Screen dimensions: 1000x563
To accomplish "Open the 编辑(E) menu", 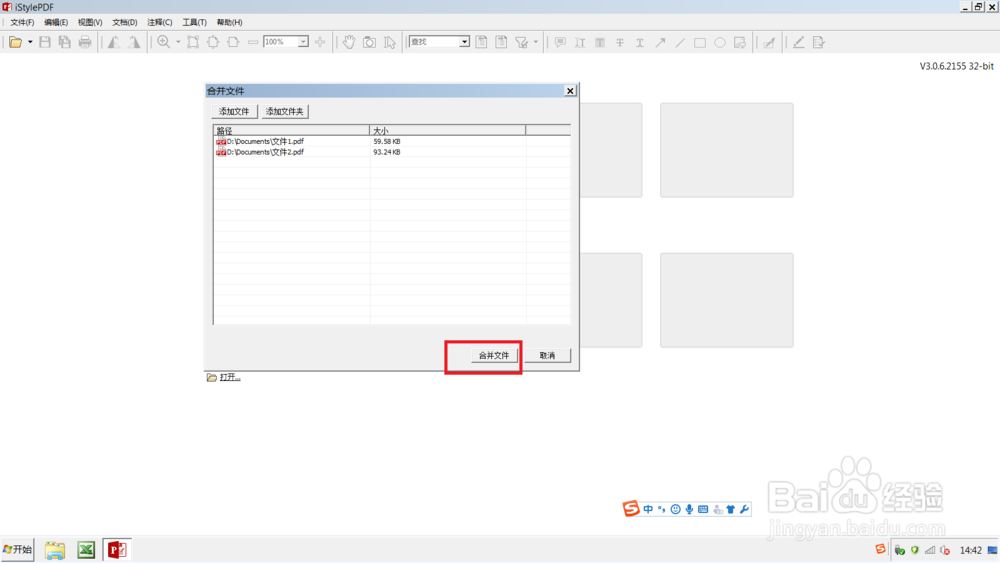I will tap(56, 22).
